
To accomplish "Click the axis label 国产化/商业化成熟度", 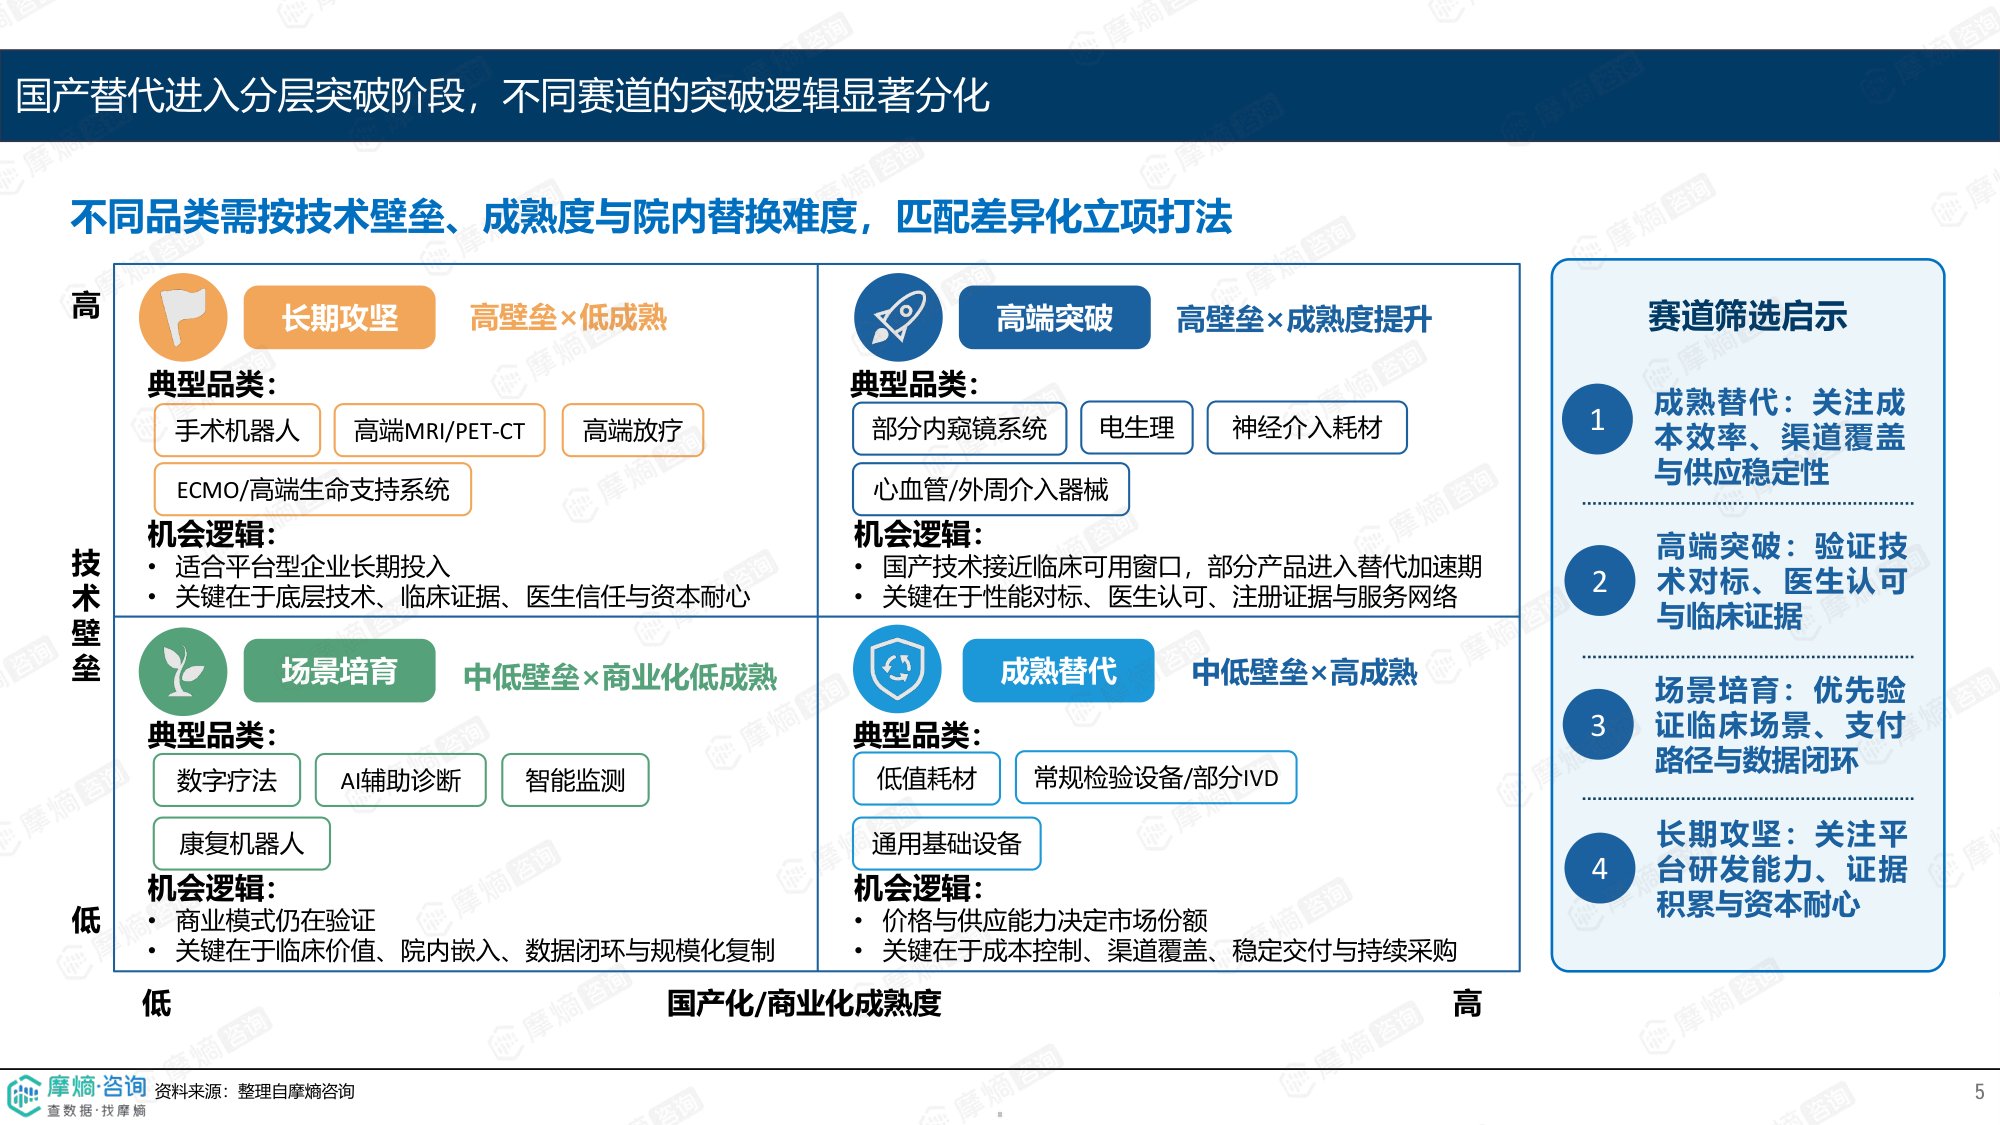I will pos(804,1003).
